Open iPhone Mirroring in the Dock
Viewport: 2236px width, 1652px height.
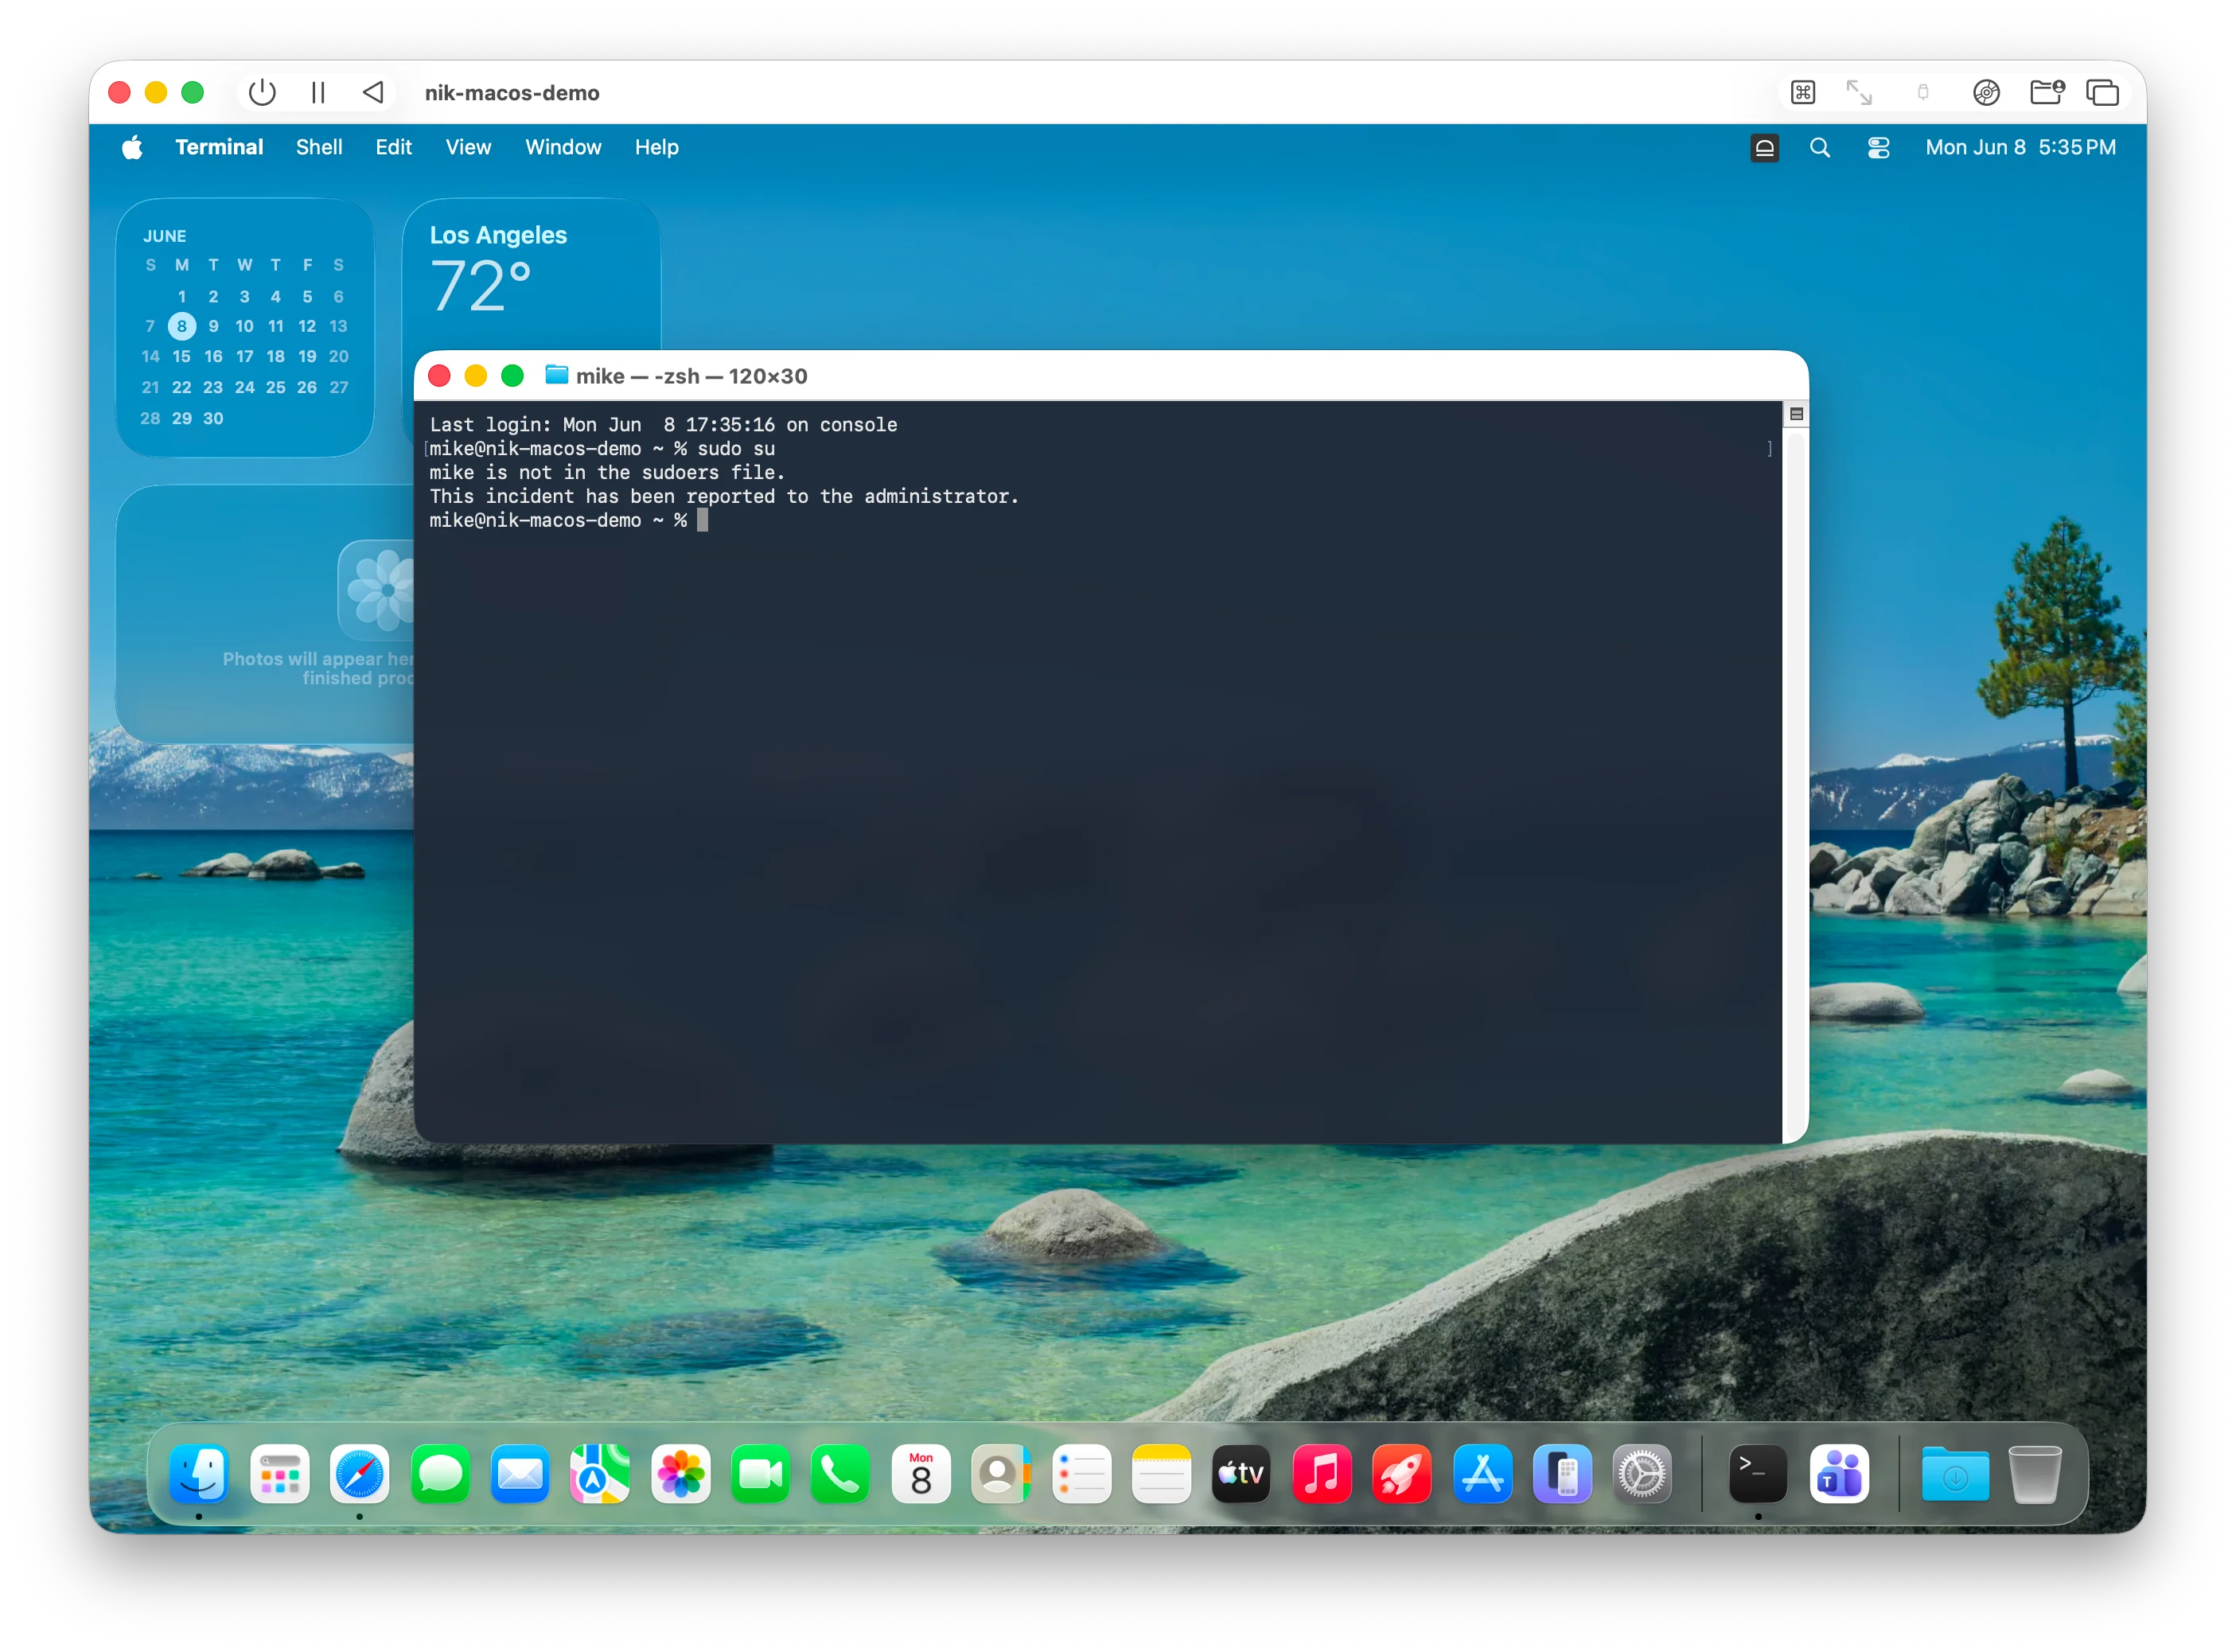1563,1473
